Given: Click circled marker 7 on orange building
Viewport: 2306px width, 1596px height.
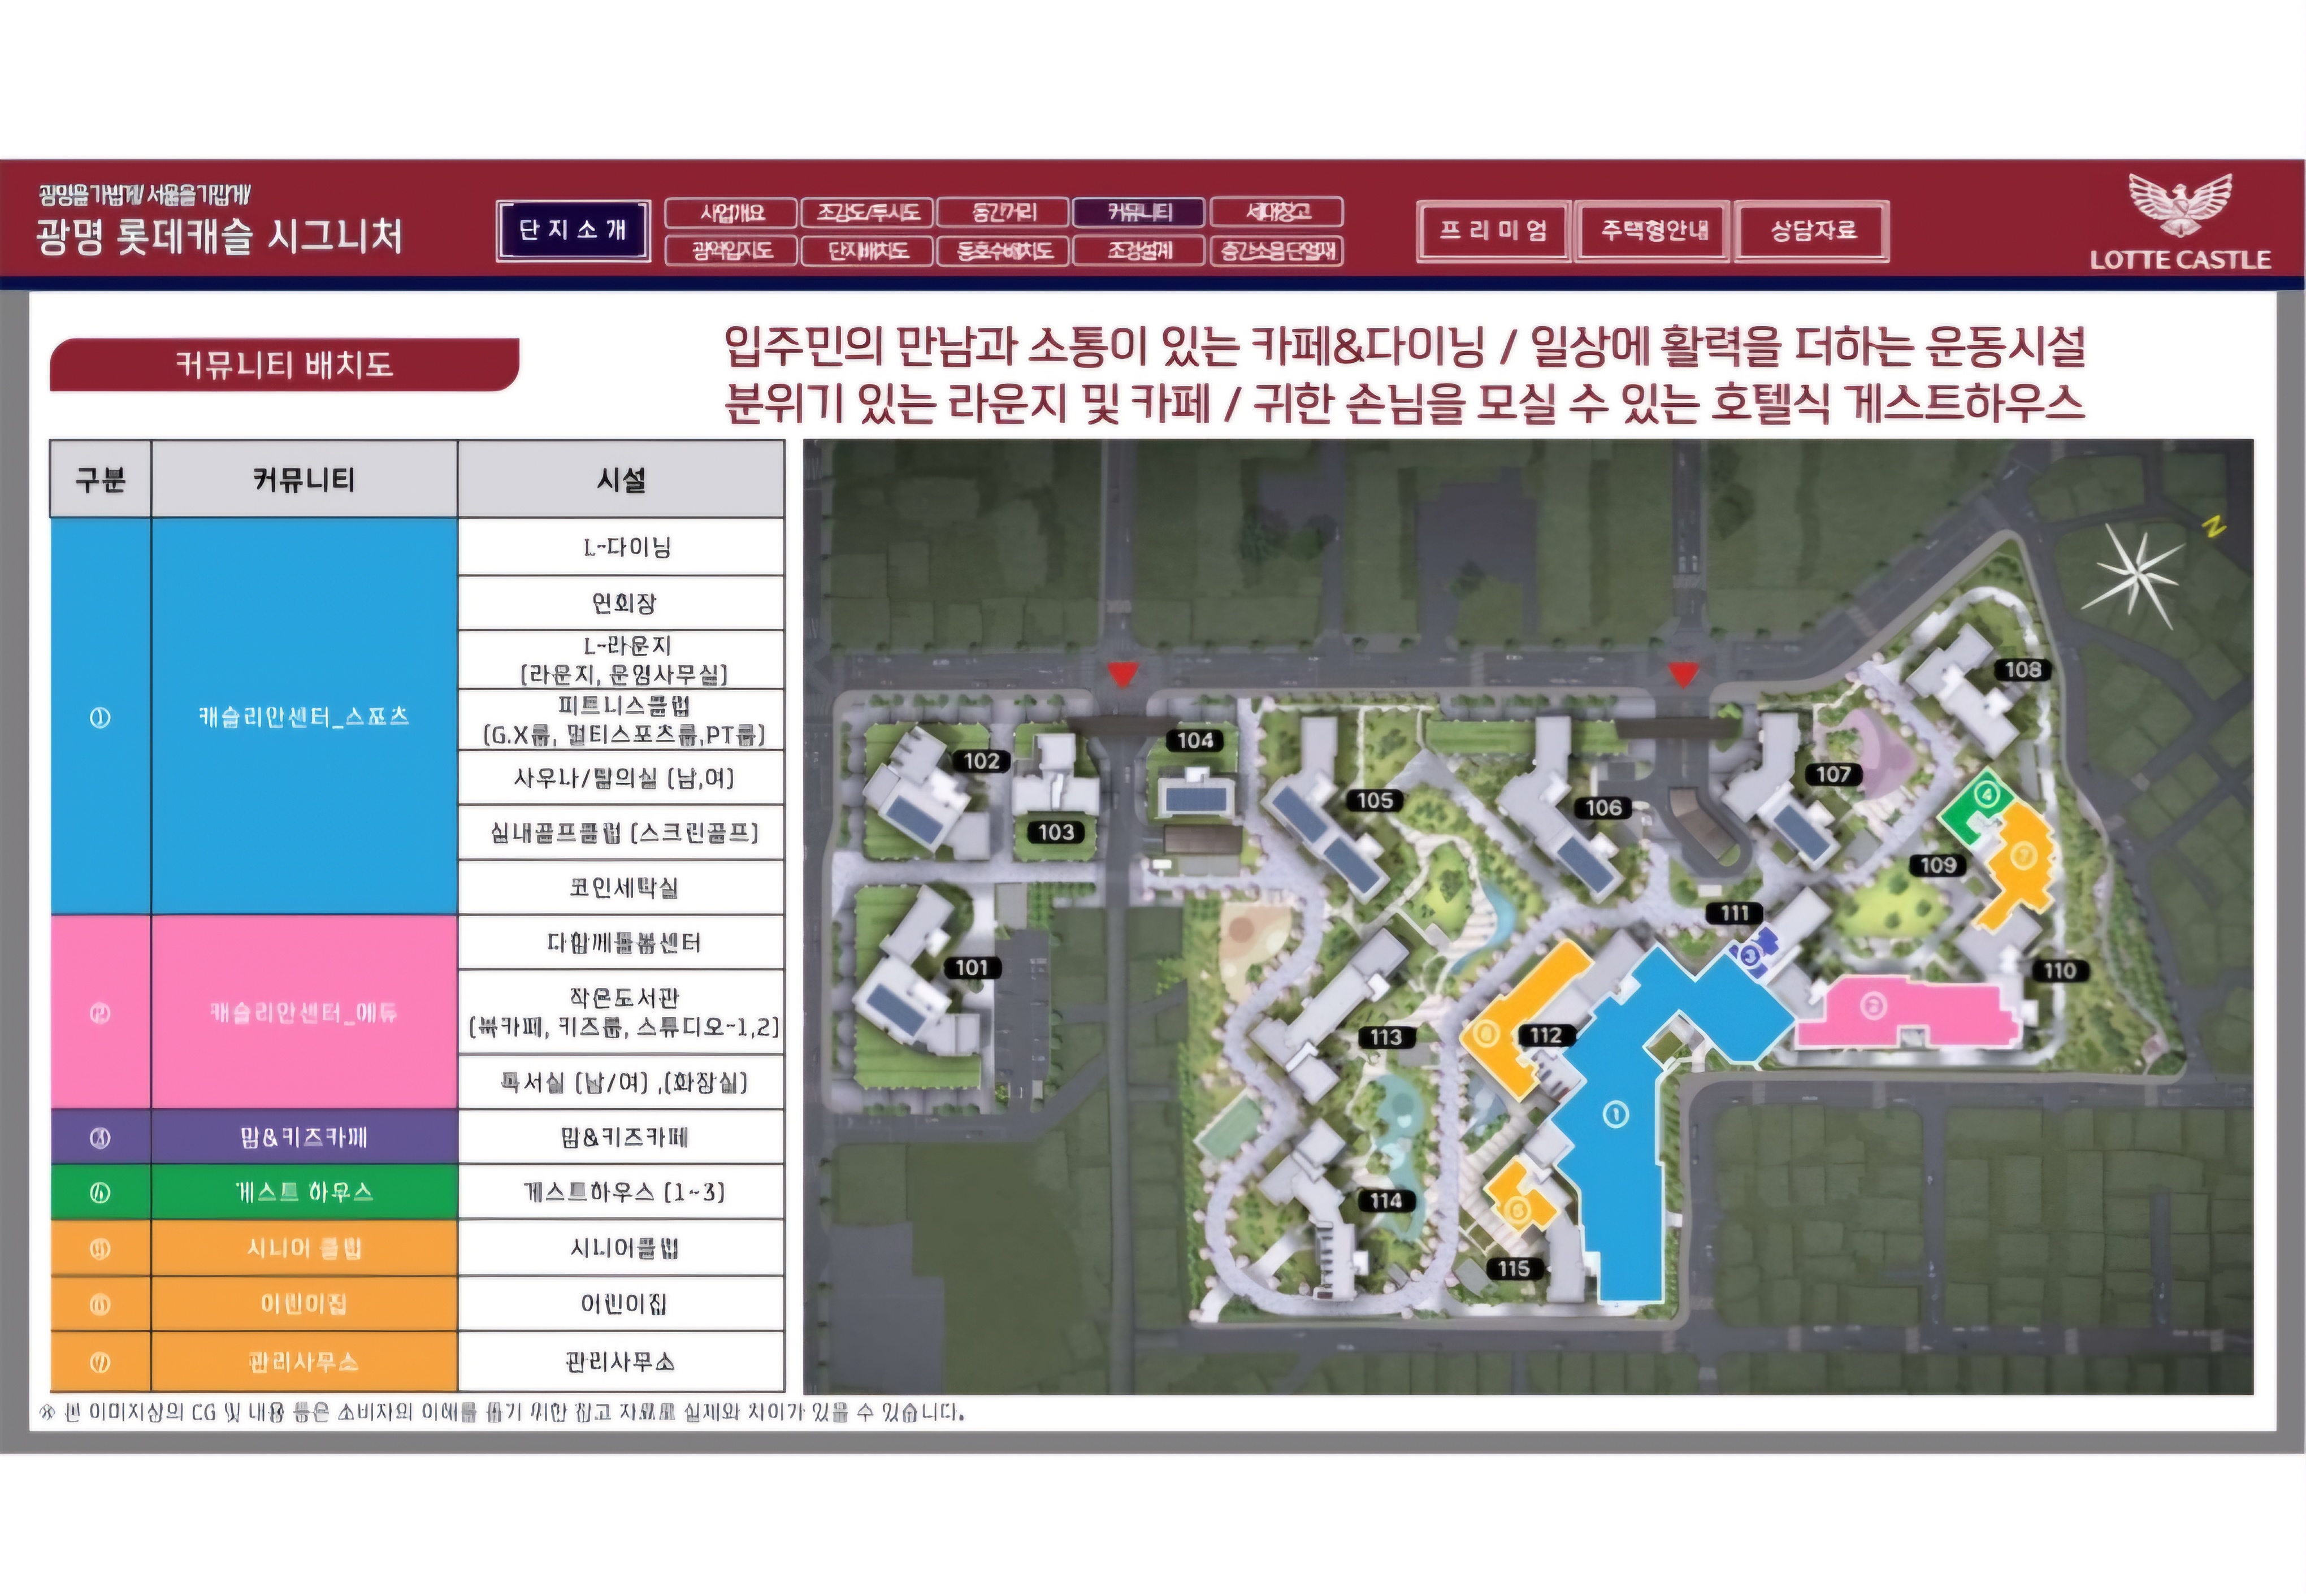Looking at the screenshot, I should (x=2023, y=855).
